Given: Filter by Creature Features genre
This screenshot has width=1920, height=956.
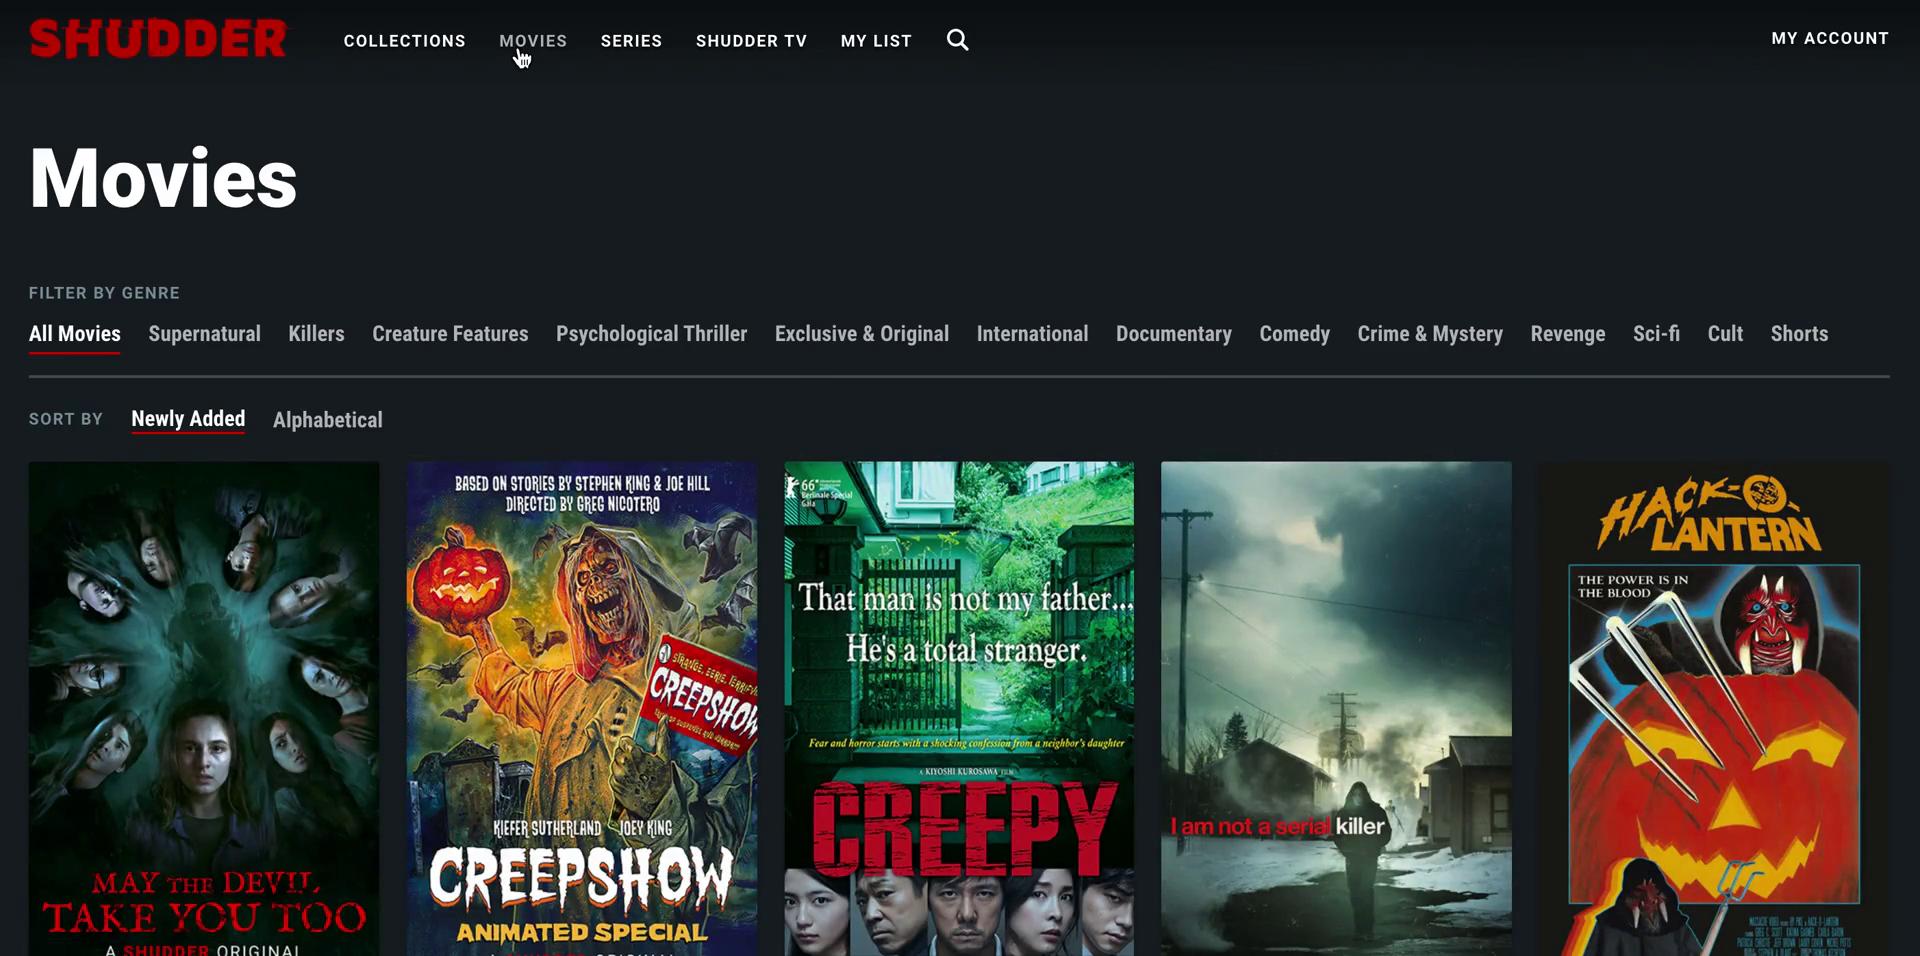Looking at the screenshot, I should pyautogui.click(x=450, y=334).
